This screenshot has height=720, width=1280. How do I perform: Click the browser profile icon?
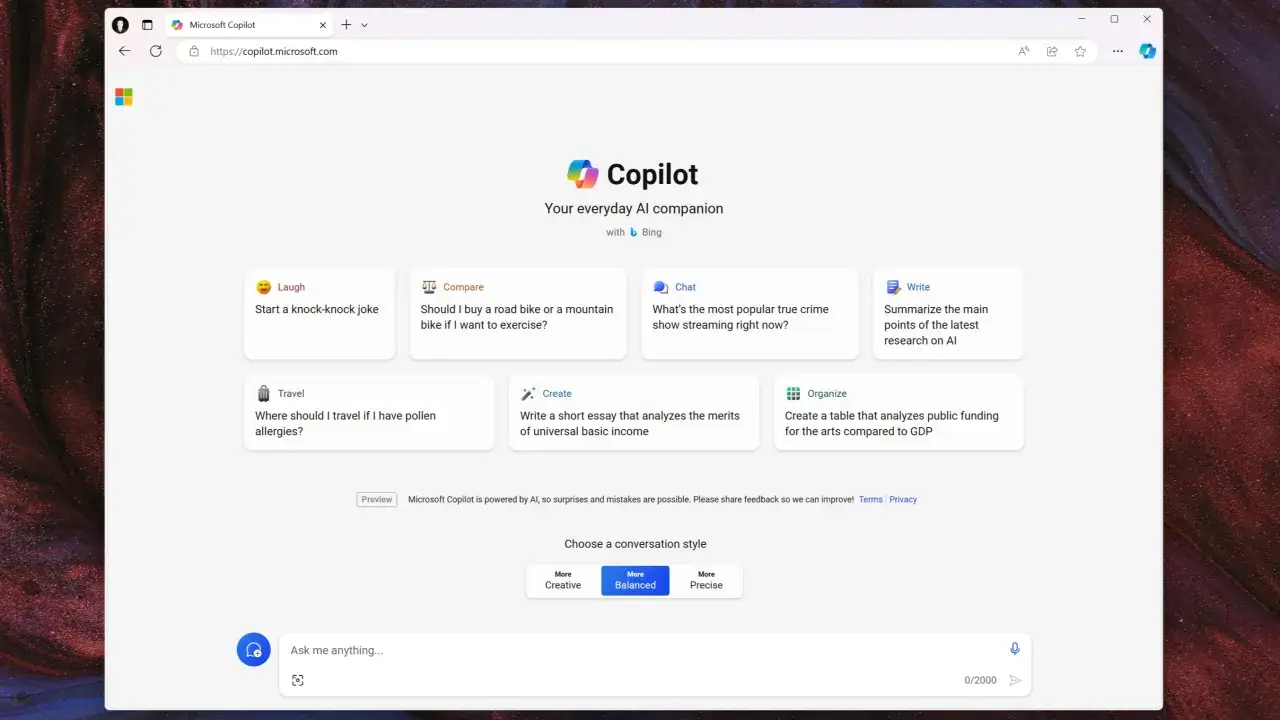120,25
